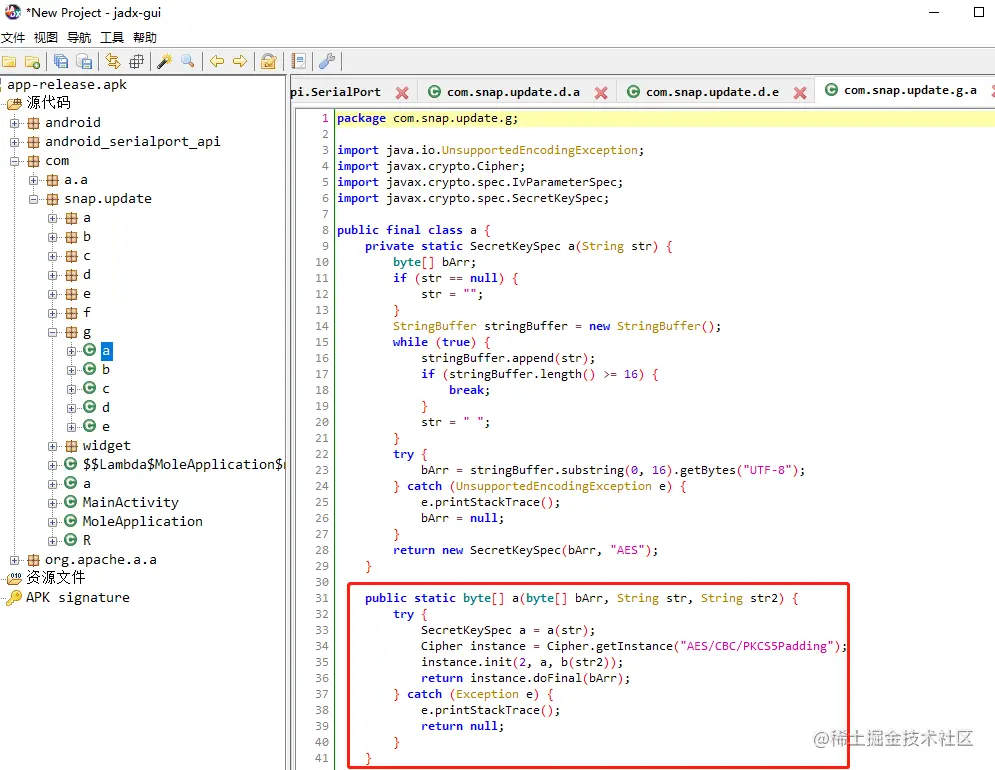Collapse the snap.update package node
This screenshot has height=770, width=995.
[x=34, y=199]
